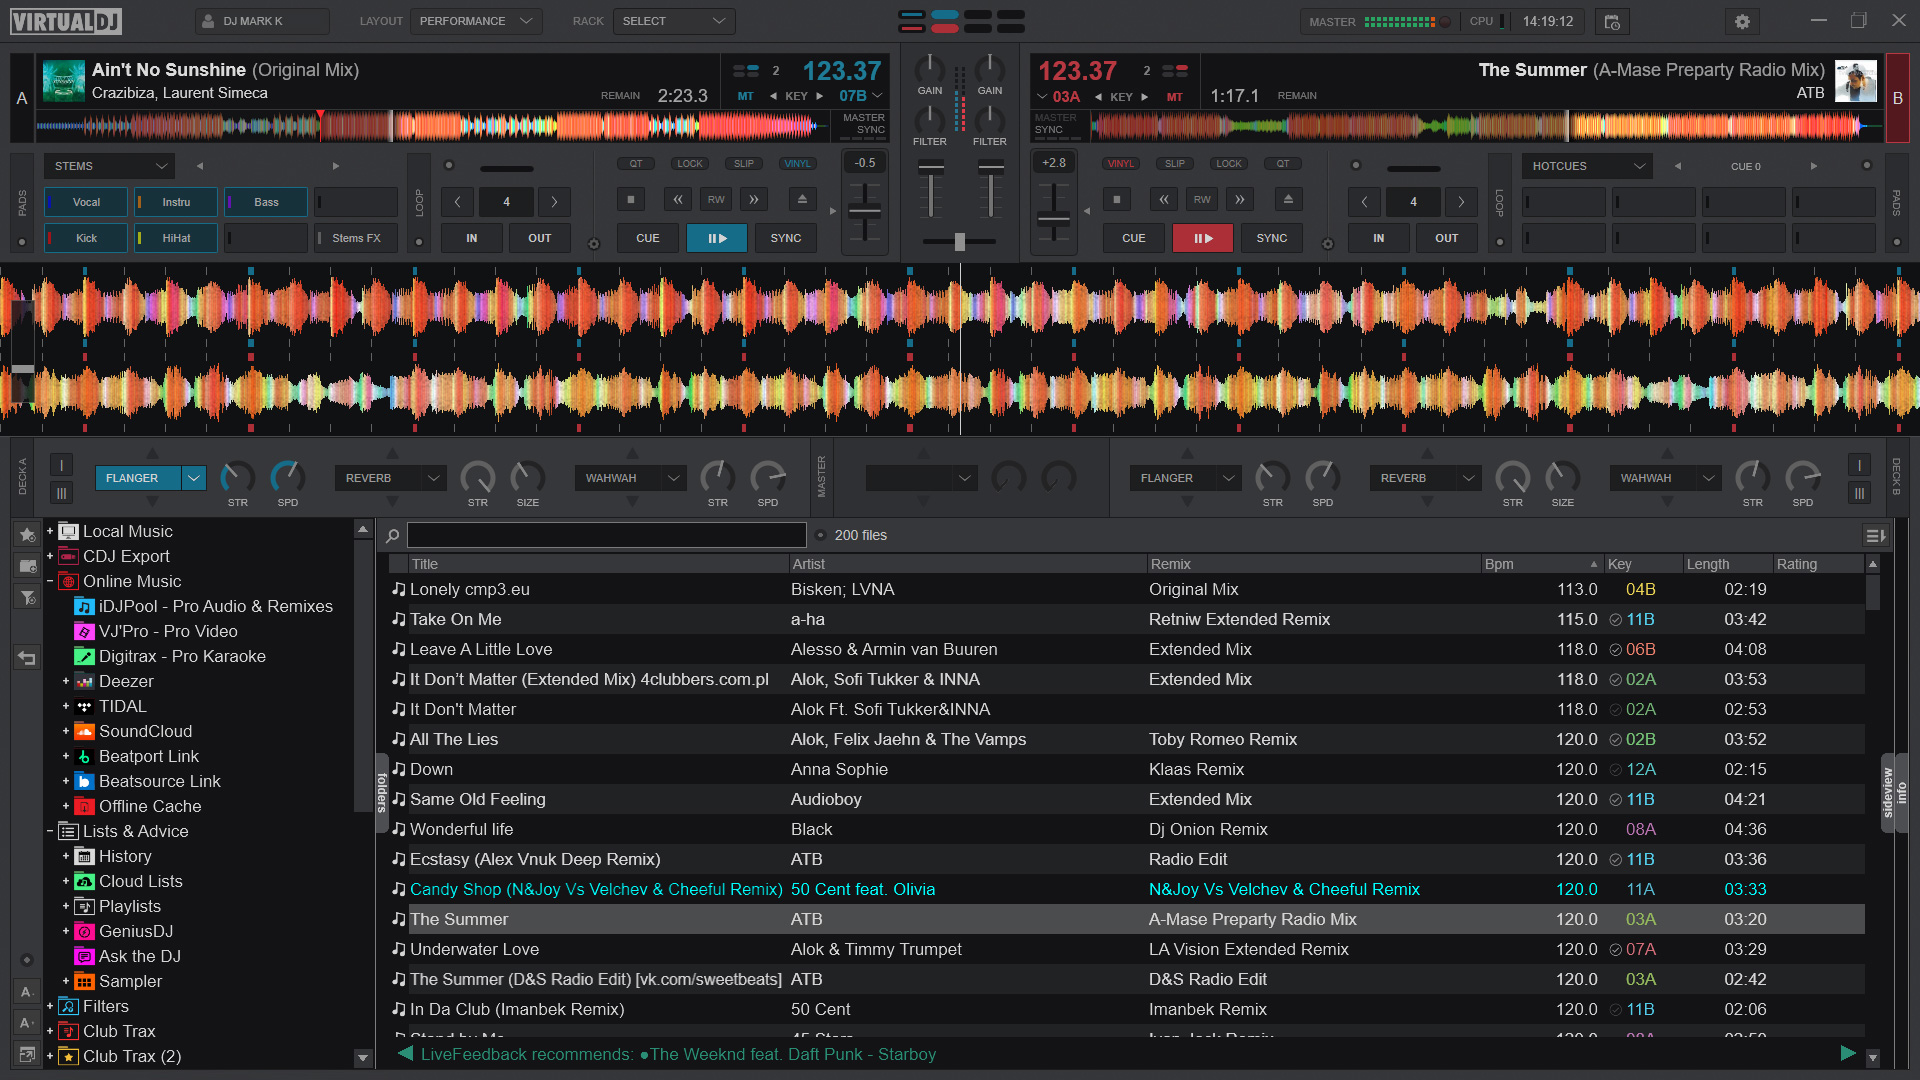Screen dimensions: 1920x1080
Task: Click the CUE button on deck A
Action: click(647, 238)
